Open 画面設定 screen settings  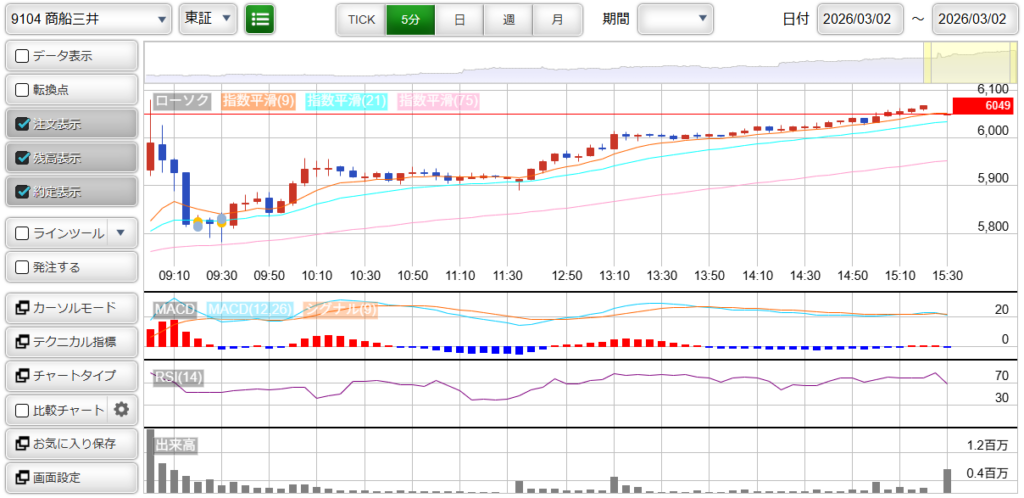point(70,477)
